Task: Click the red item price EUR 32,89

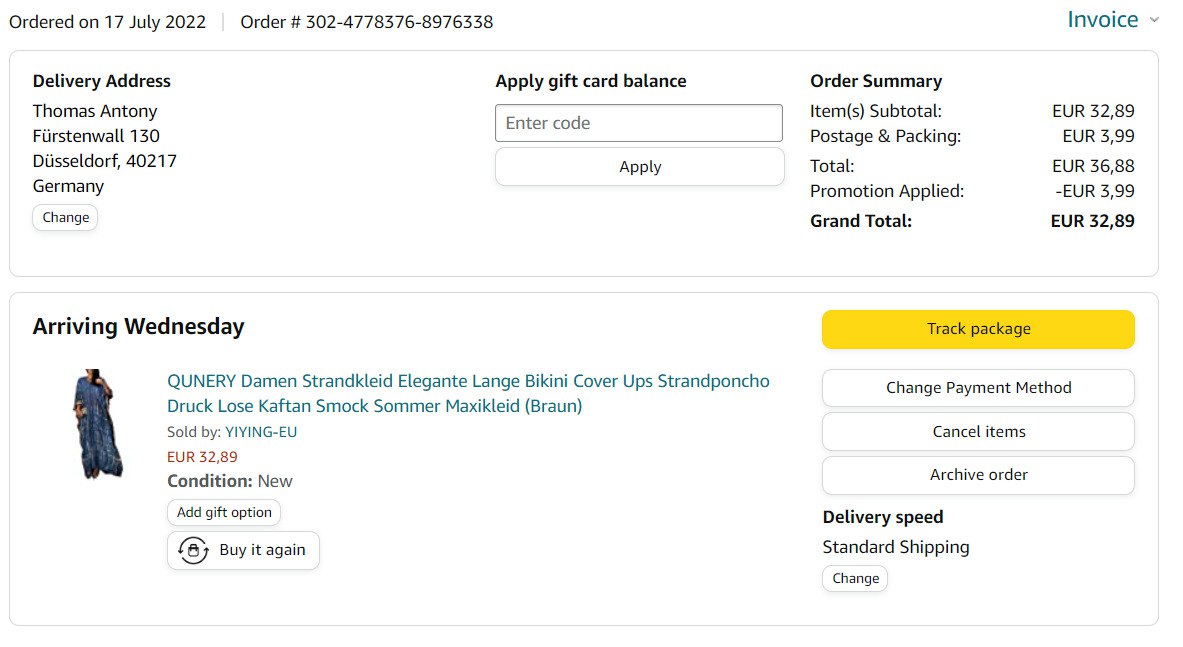Action: (202, 457)
